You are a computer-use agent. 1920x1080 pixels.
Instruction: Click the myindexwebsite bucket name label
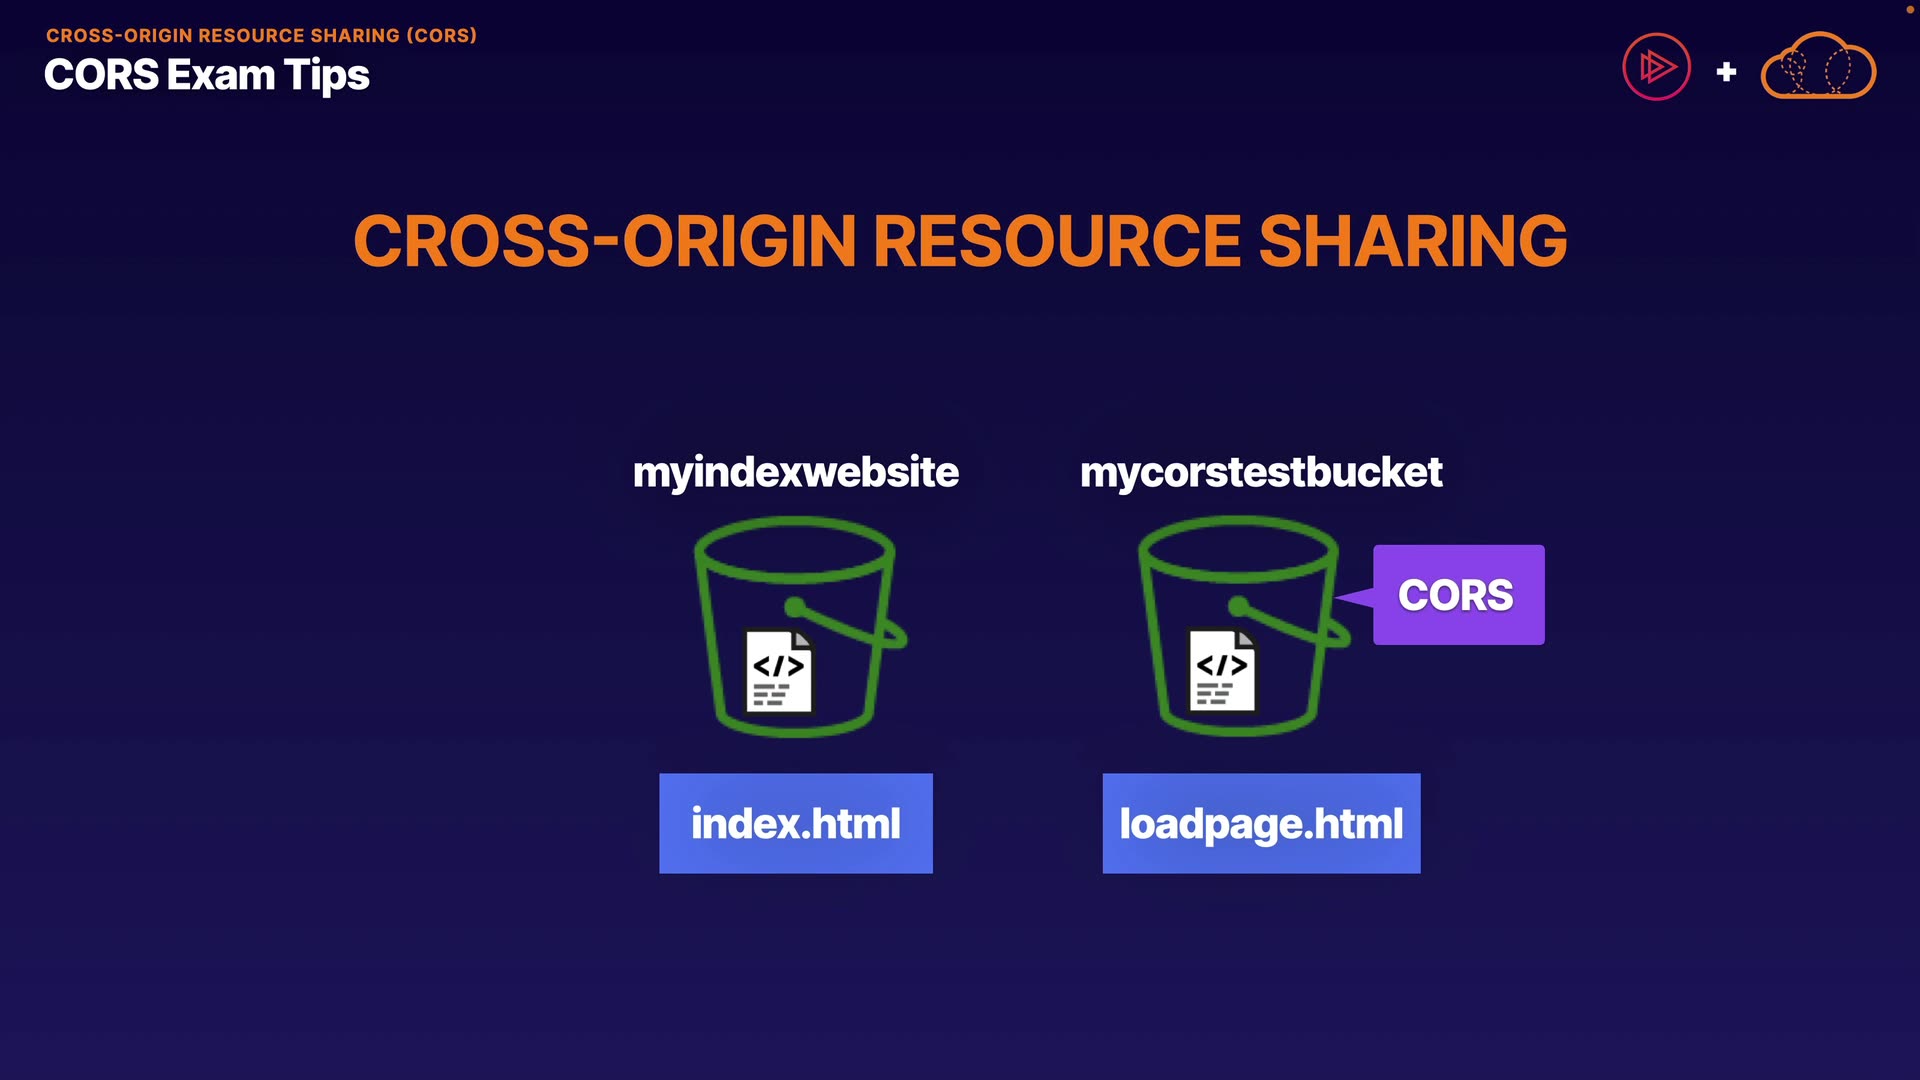(x=795, y=472)
